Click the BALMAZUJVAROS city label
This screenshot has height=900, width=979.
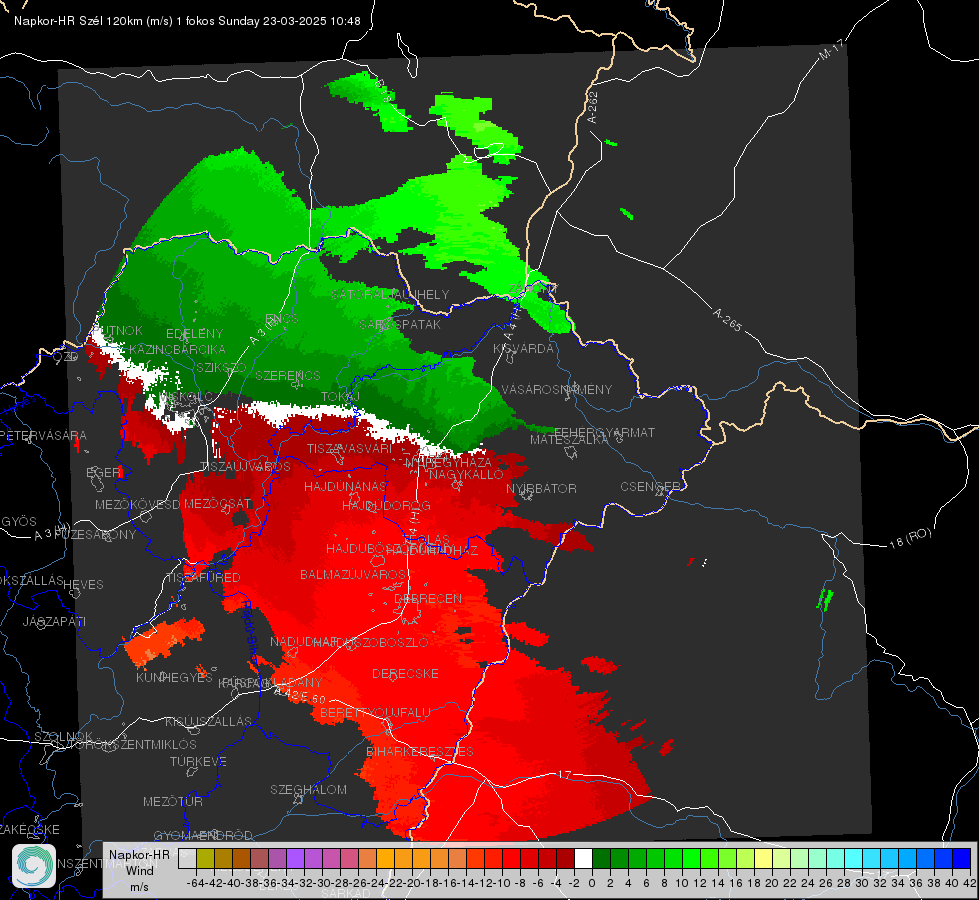pyautogui.click(x=353, y=574)
